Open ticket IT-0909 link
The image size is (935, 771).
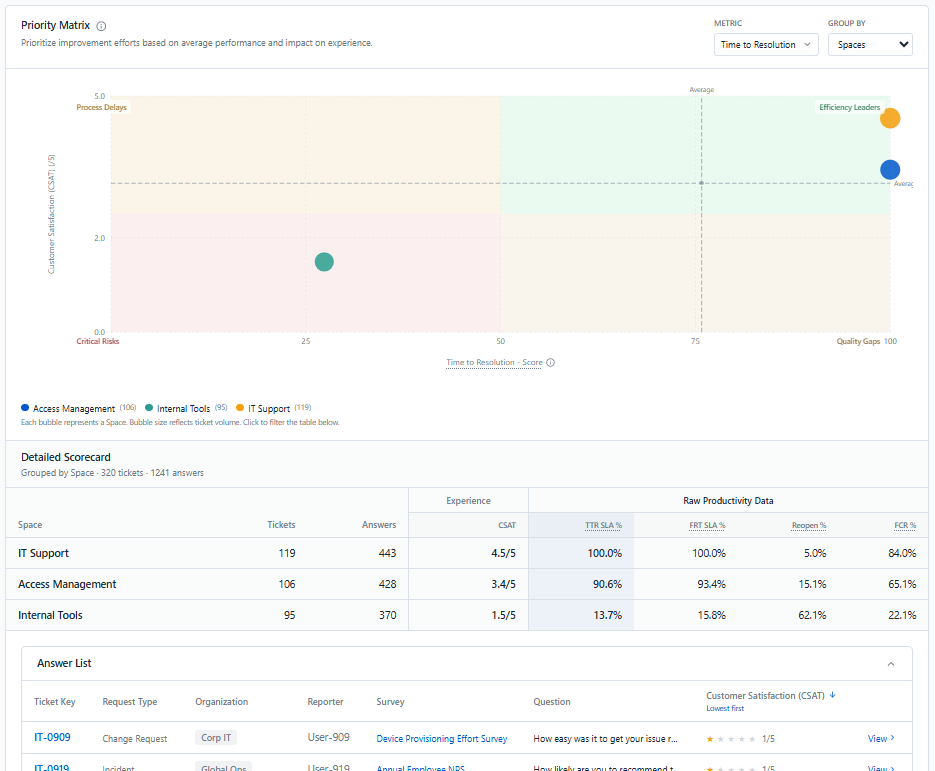point(52,738)
